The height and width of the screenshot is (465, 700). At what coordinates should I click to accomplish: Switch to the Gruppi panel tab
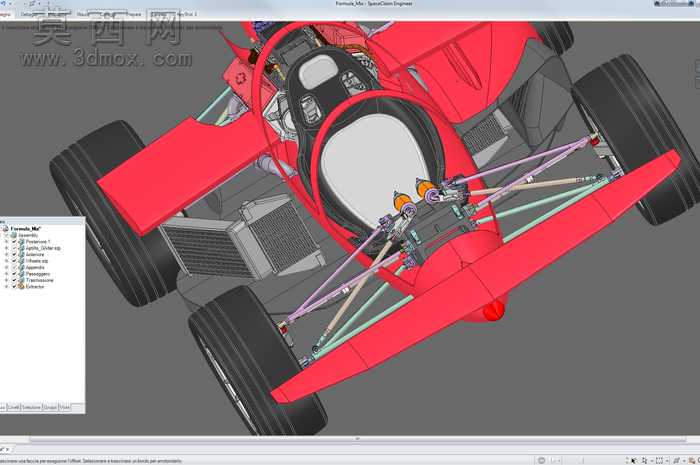[50, 407]
